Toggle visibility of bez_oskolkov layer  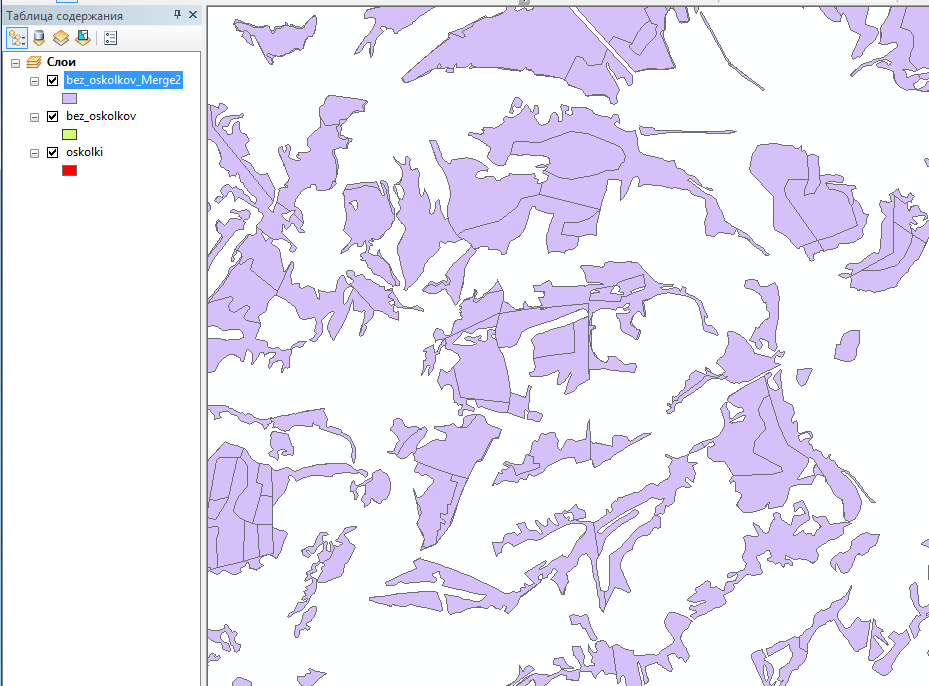(x=53, y=117)
